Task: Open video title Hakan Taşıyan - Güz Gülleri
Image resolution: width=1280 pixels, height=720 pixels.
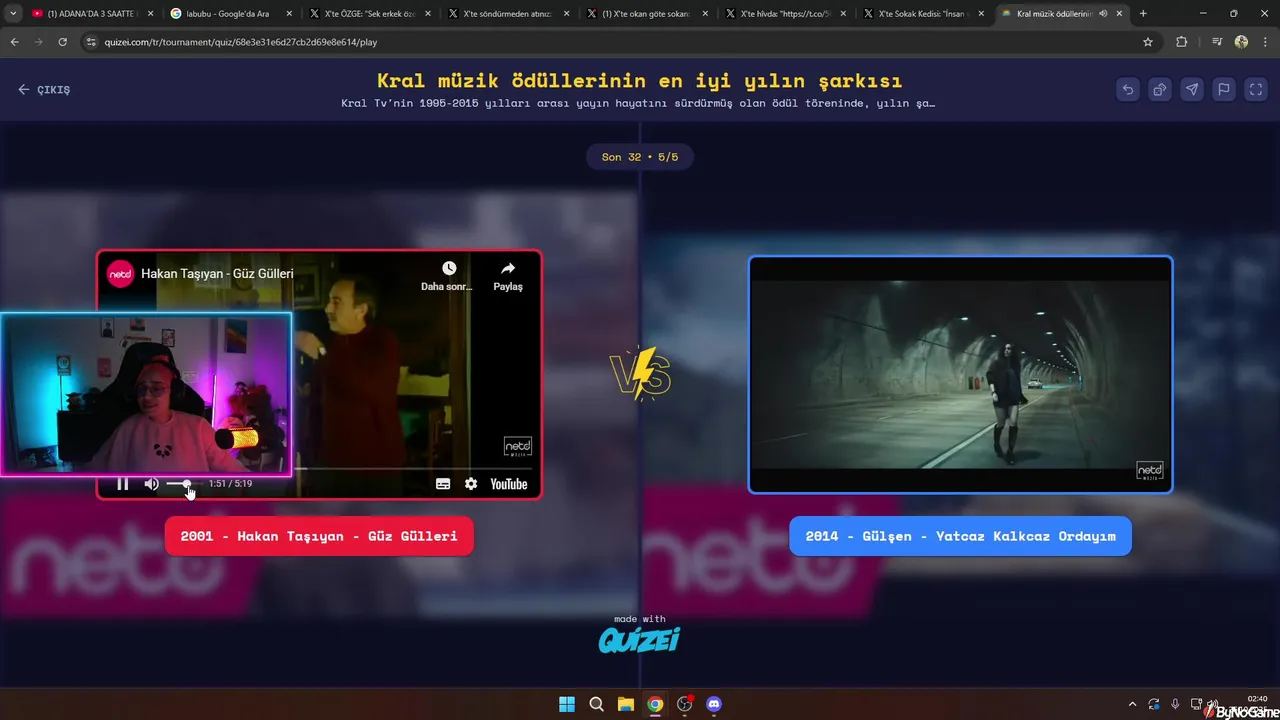Action: 217,274
